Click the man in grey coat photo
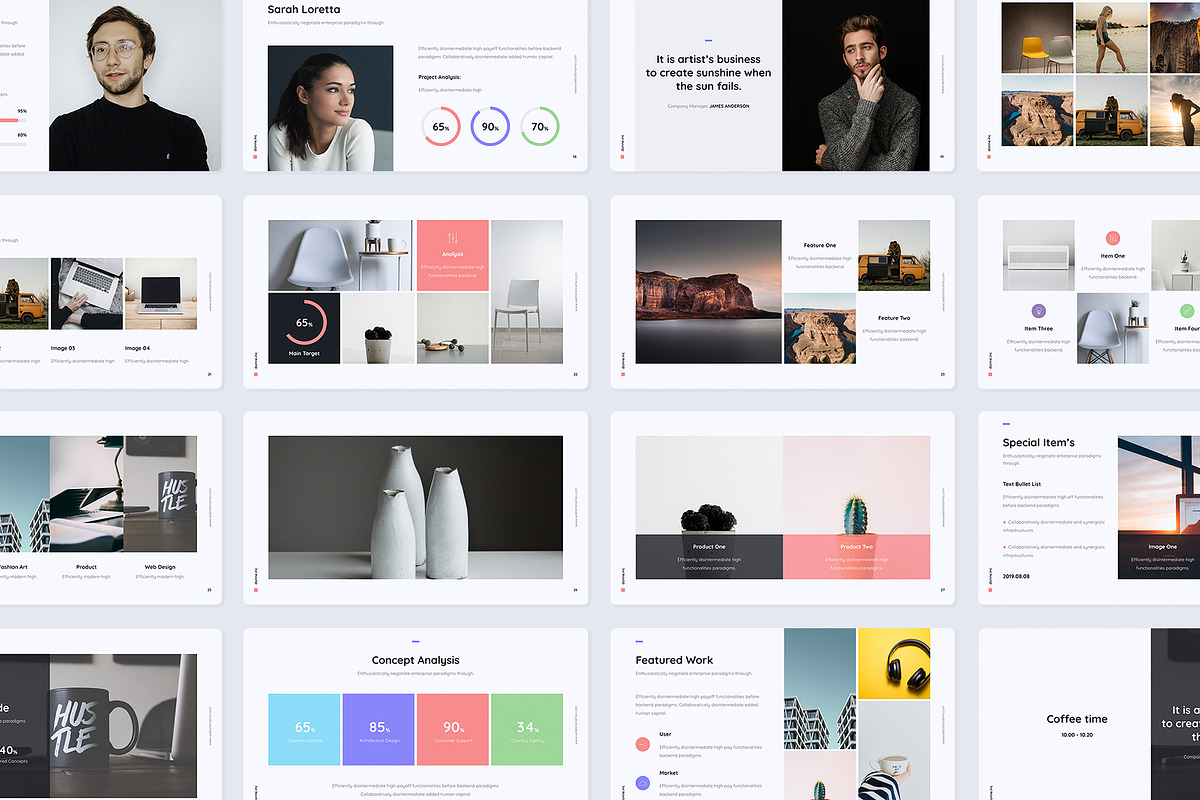The width and height of the screenshot is (1200, 800). coord(856,85)
